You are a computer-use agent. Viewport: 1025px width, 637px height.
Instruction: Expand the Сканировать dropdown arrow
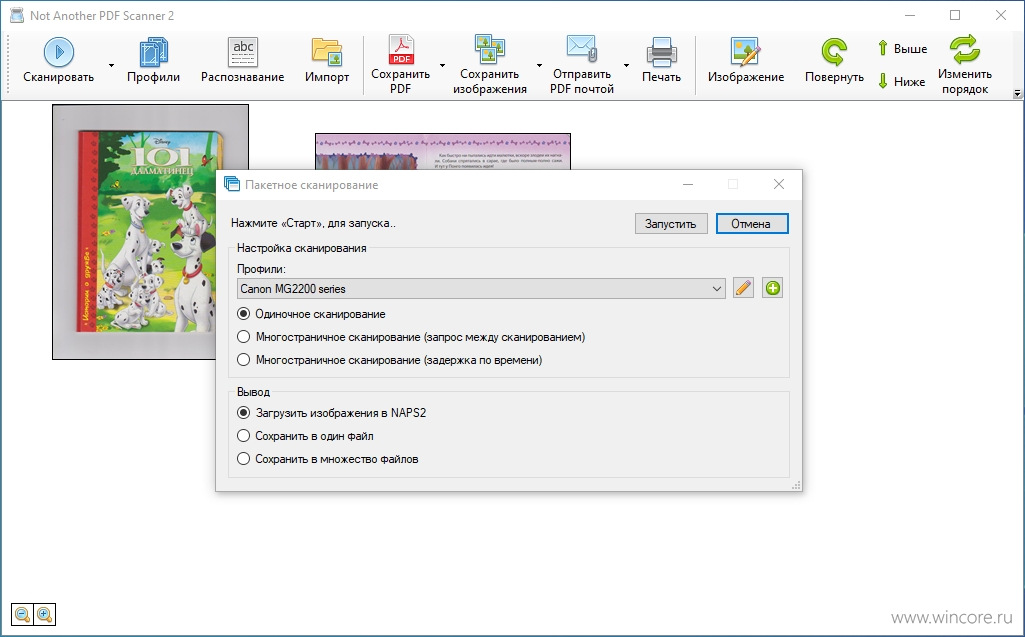(x=111, y=65)
